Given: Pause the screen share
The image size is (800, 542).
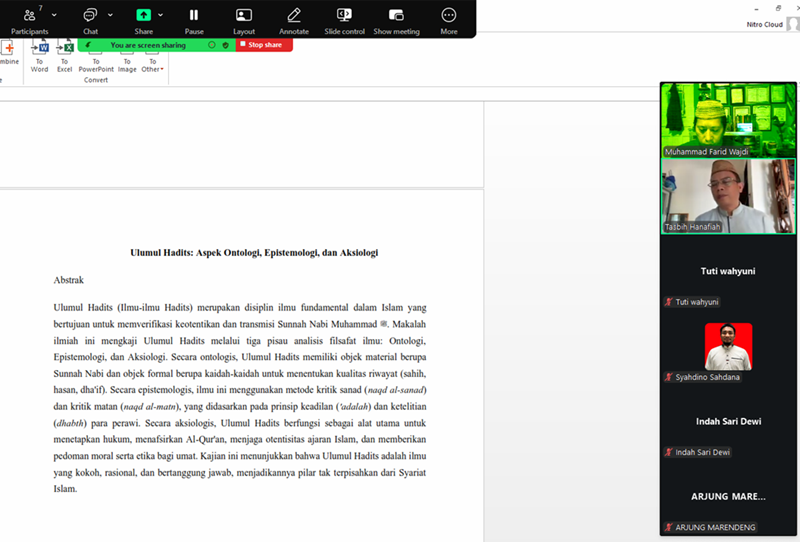Looking at the screenshot, I should point(194,20).
